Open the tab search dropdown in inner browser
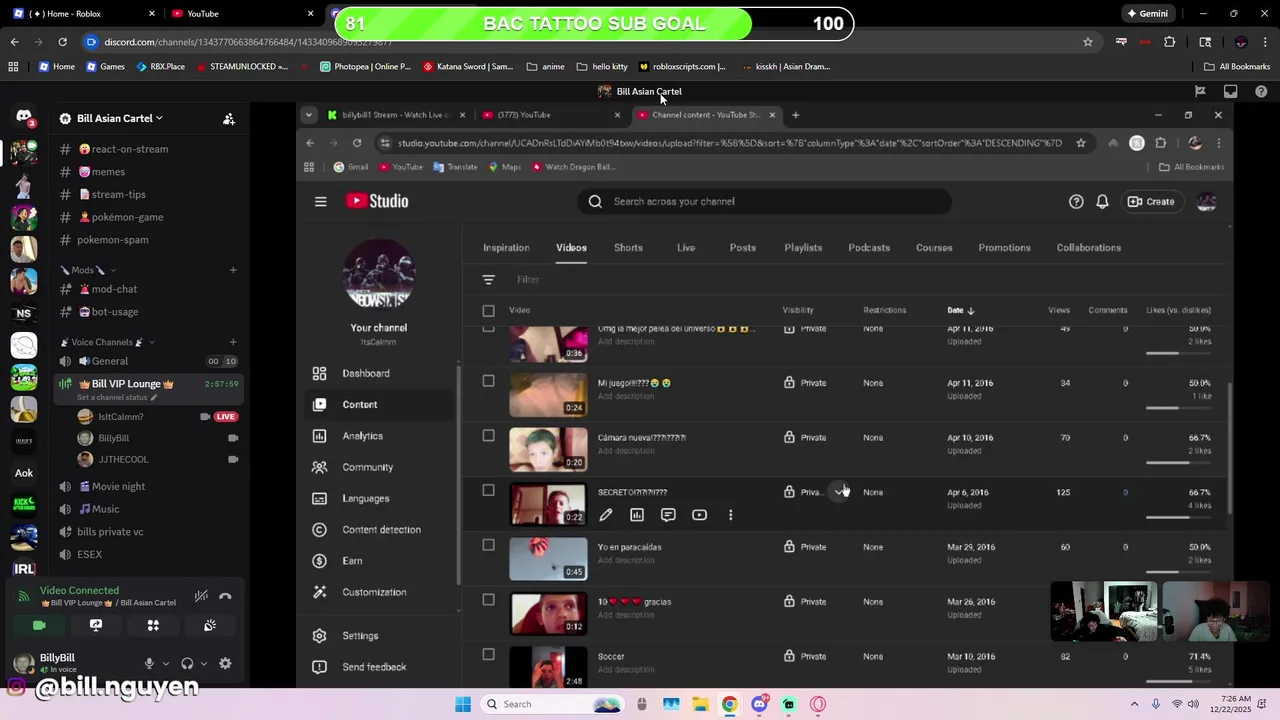 point(309,115)
